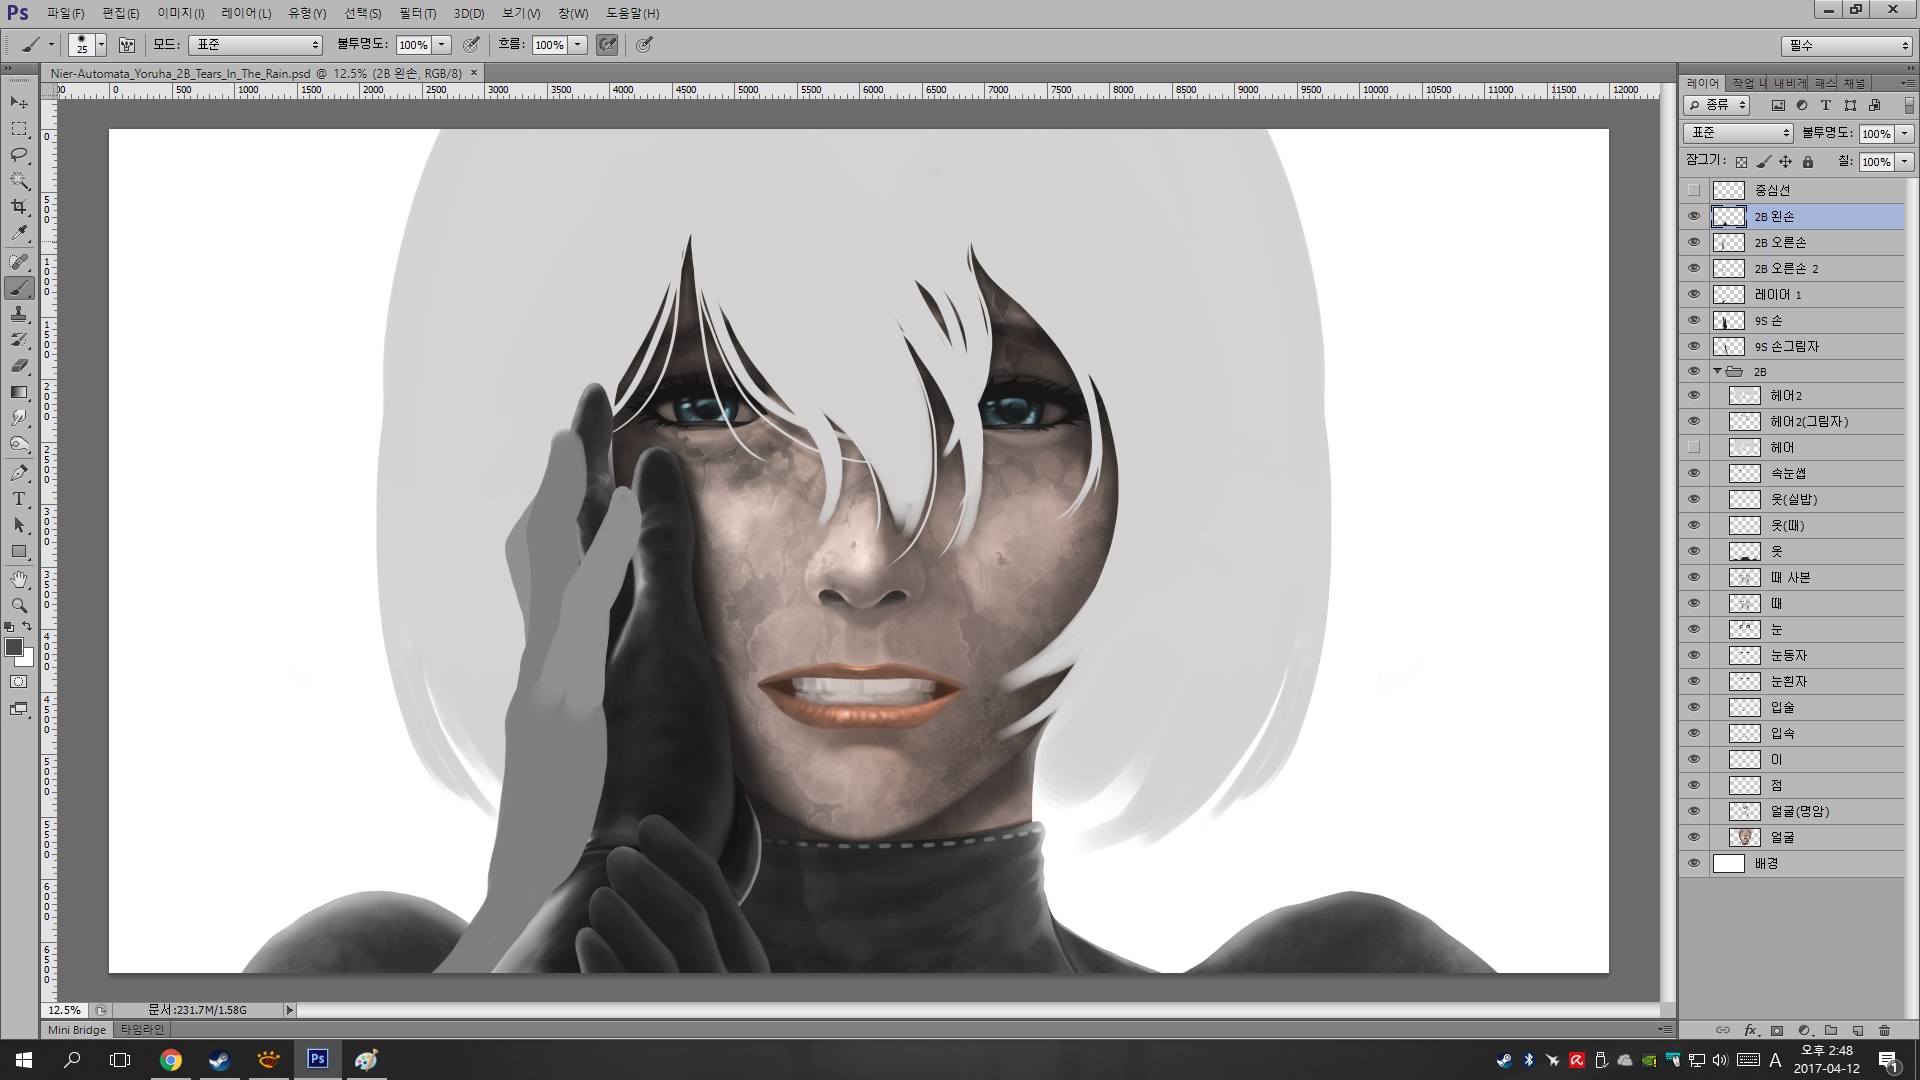Select the Type tool
This screenshot has height=1080, width=1920.
tap(19, 499)
